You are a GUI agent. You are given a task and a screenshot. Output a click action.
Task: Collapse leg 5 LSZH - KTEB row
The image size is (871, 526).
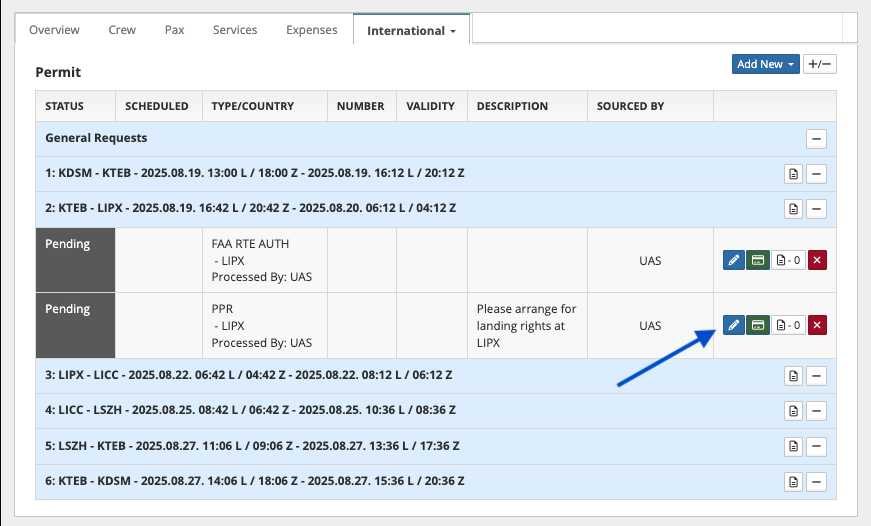[816, 446]
